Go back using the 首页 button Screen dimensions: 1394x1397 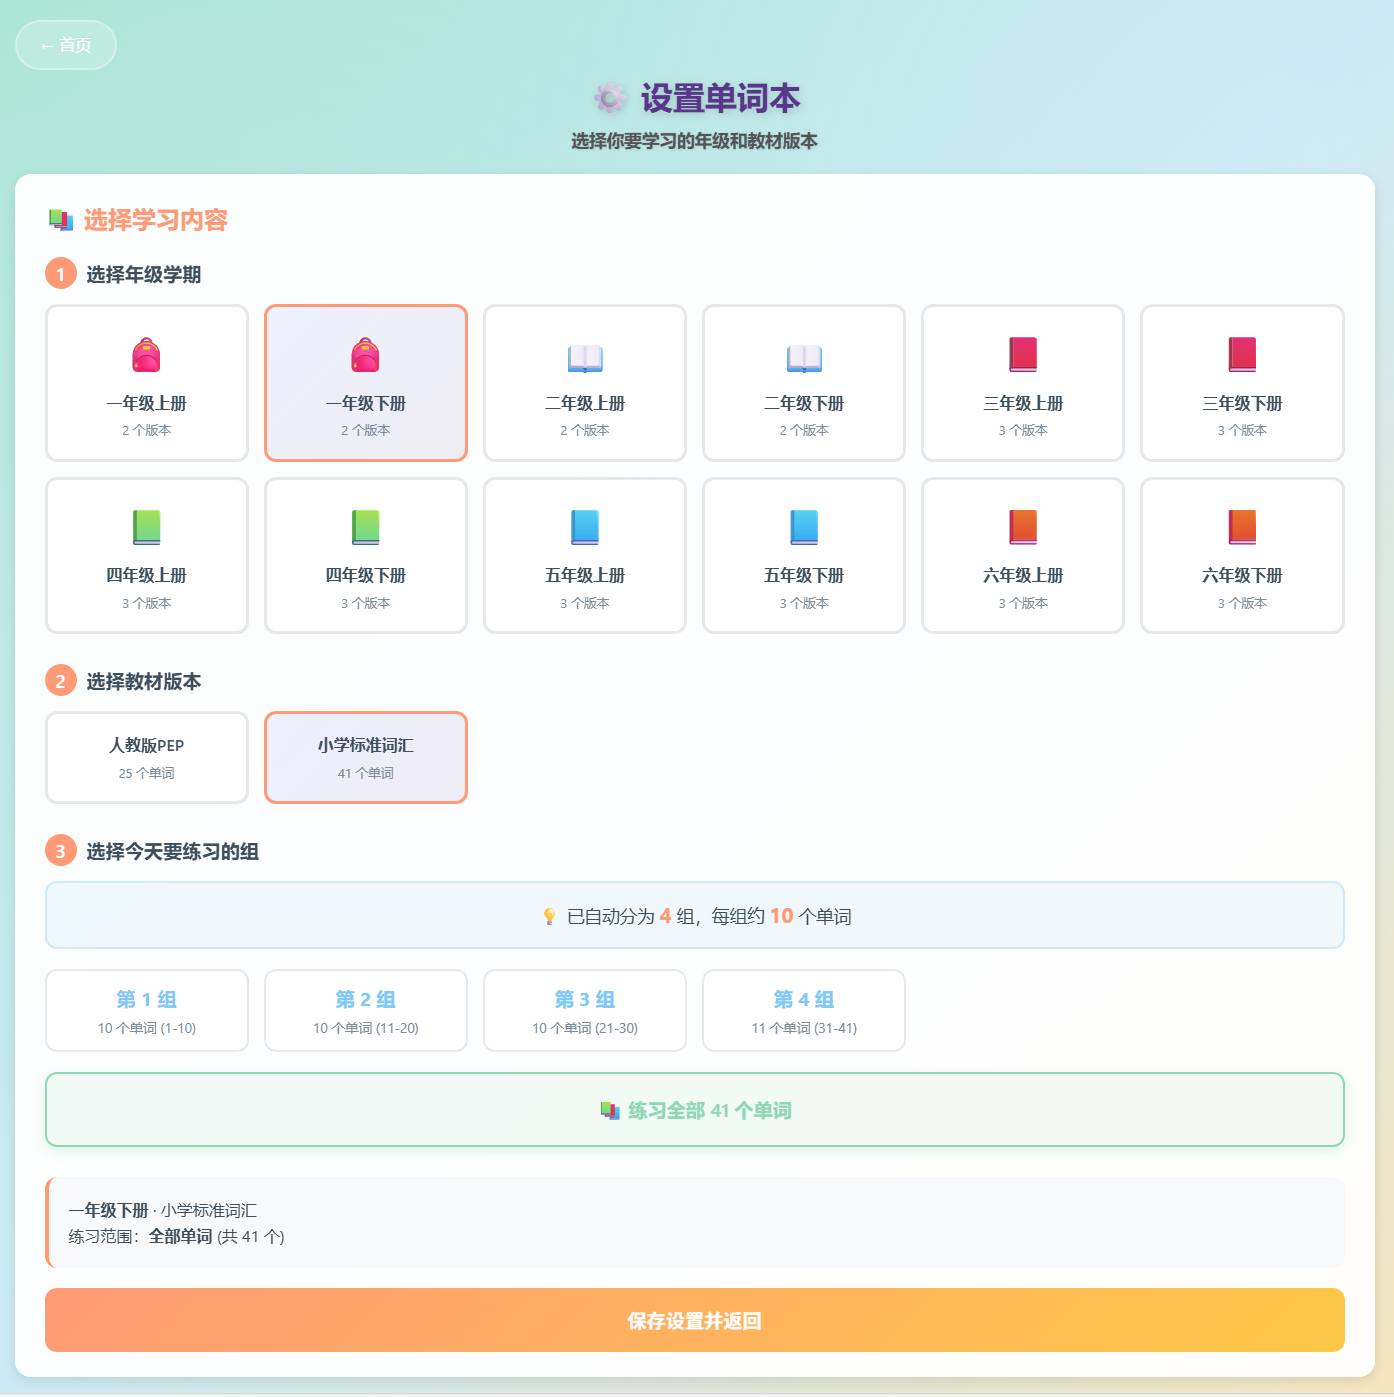[x=66, y=45]
